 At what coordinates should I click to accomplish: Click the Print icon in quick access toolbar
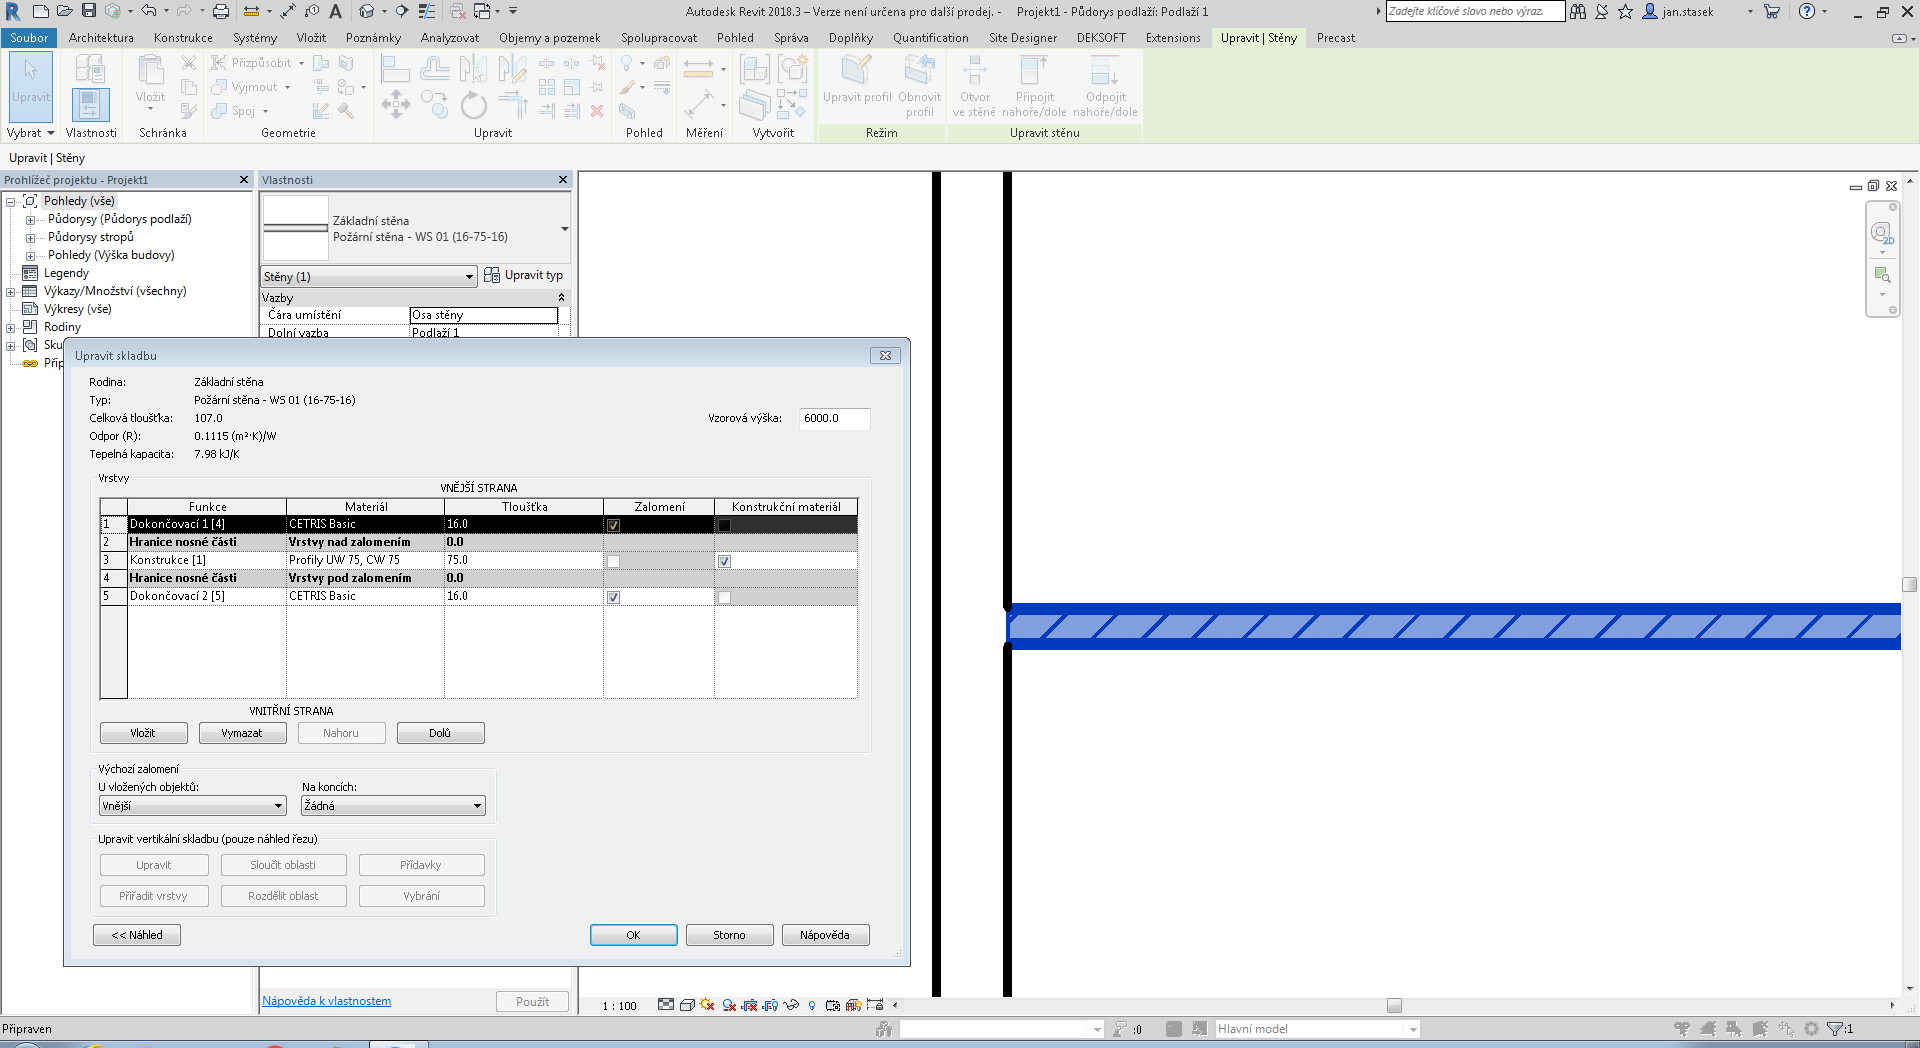(221, 11)
